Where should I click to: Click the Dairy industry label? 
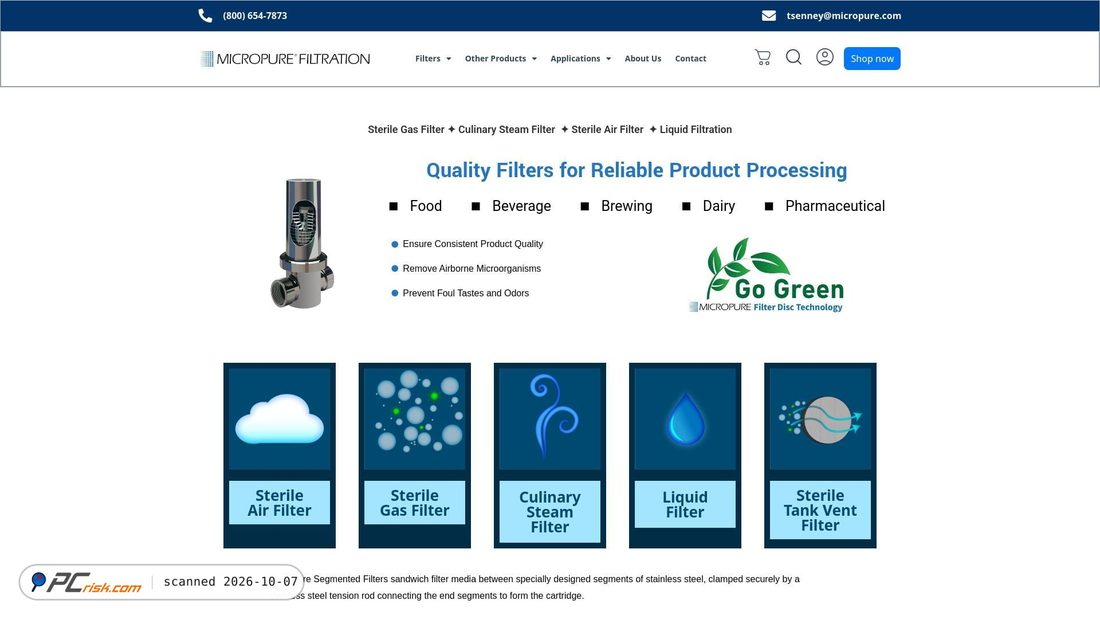(718, 206)
